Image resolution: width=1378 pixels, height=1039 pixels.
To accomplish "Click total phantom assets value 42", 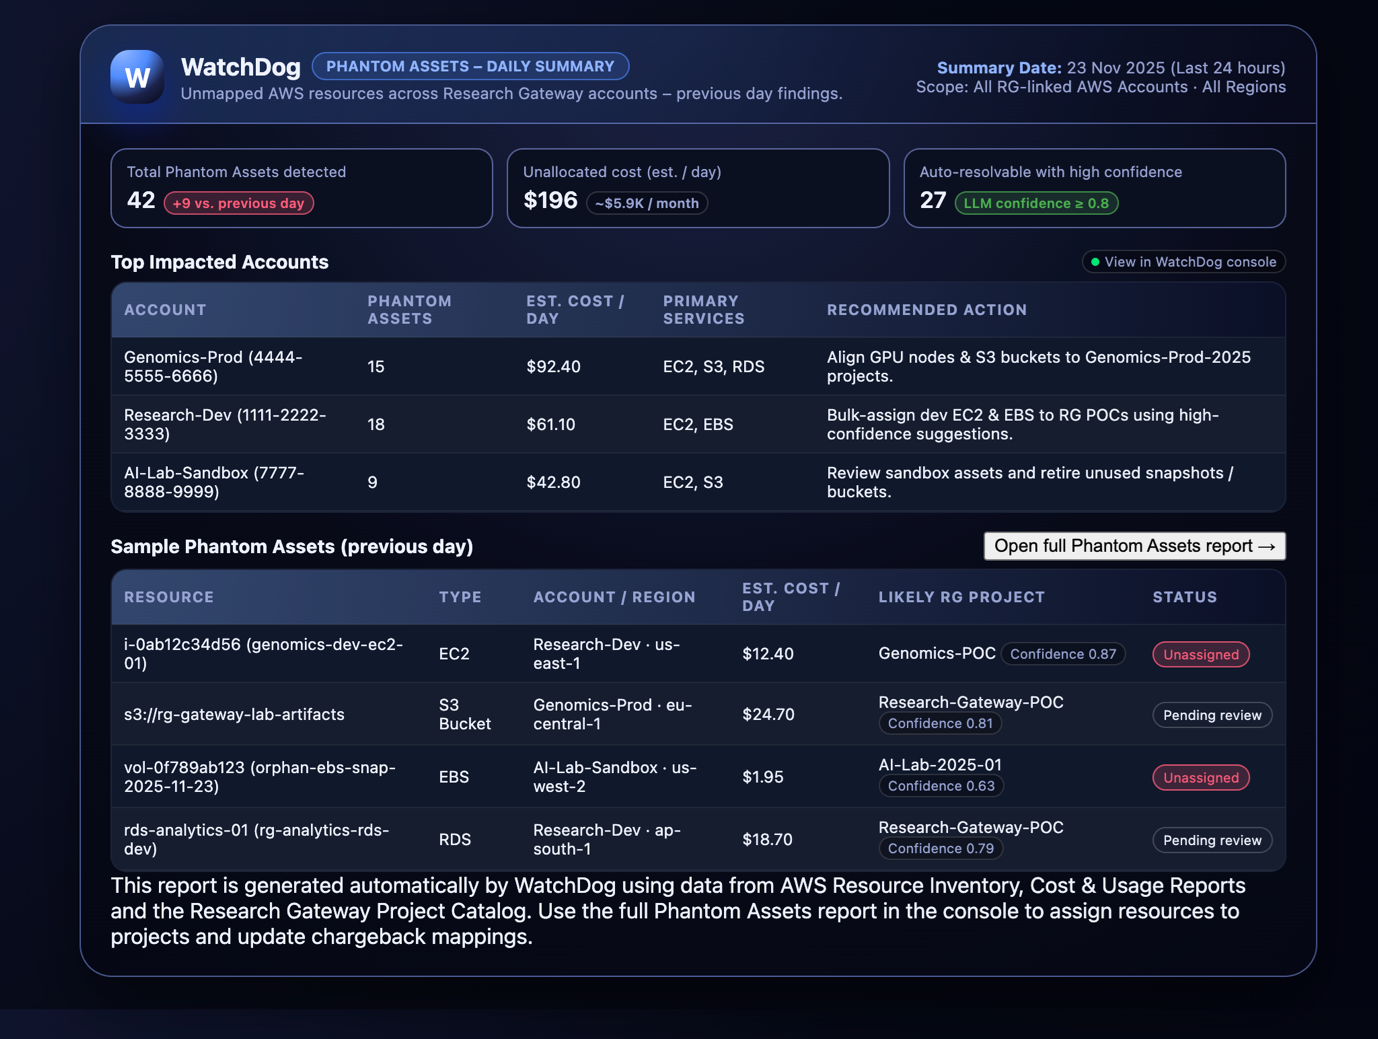I will [x=141, y=201].
